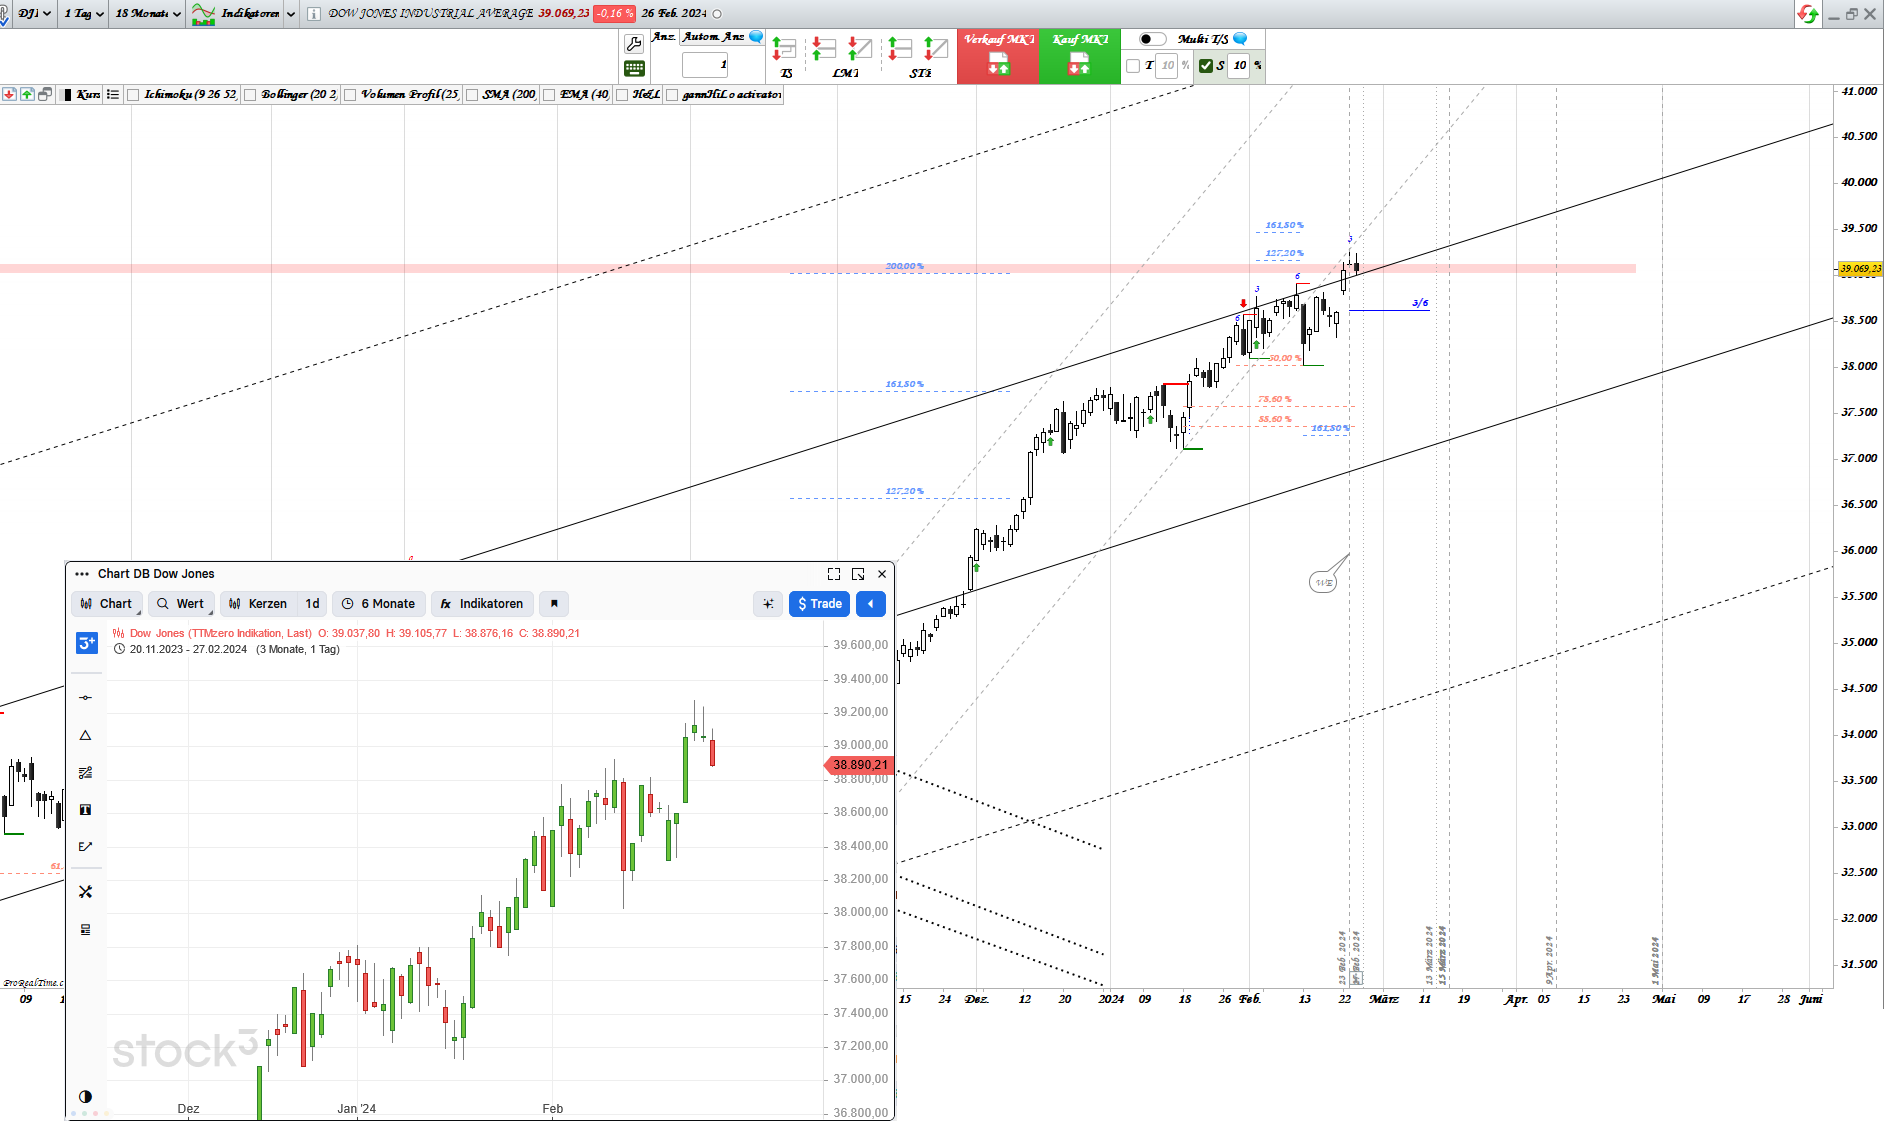The width and height of the screenshot is (1888, 1138).
Task: Enable the Volumen Profil indicator checkbox
Action: click(350, 95)
